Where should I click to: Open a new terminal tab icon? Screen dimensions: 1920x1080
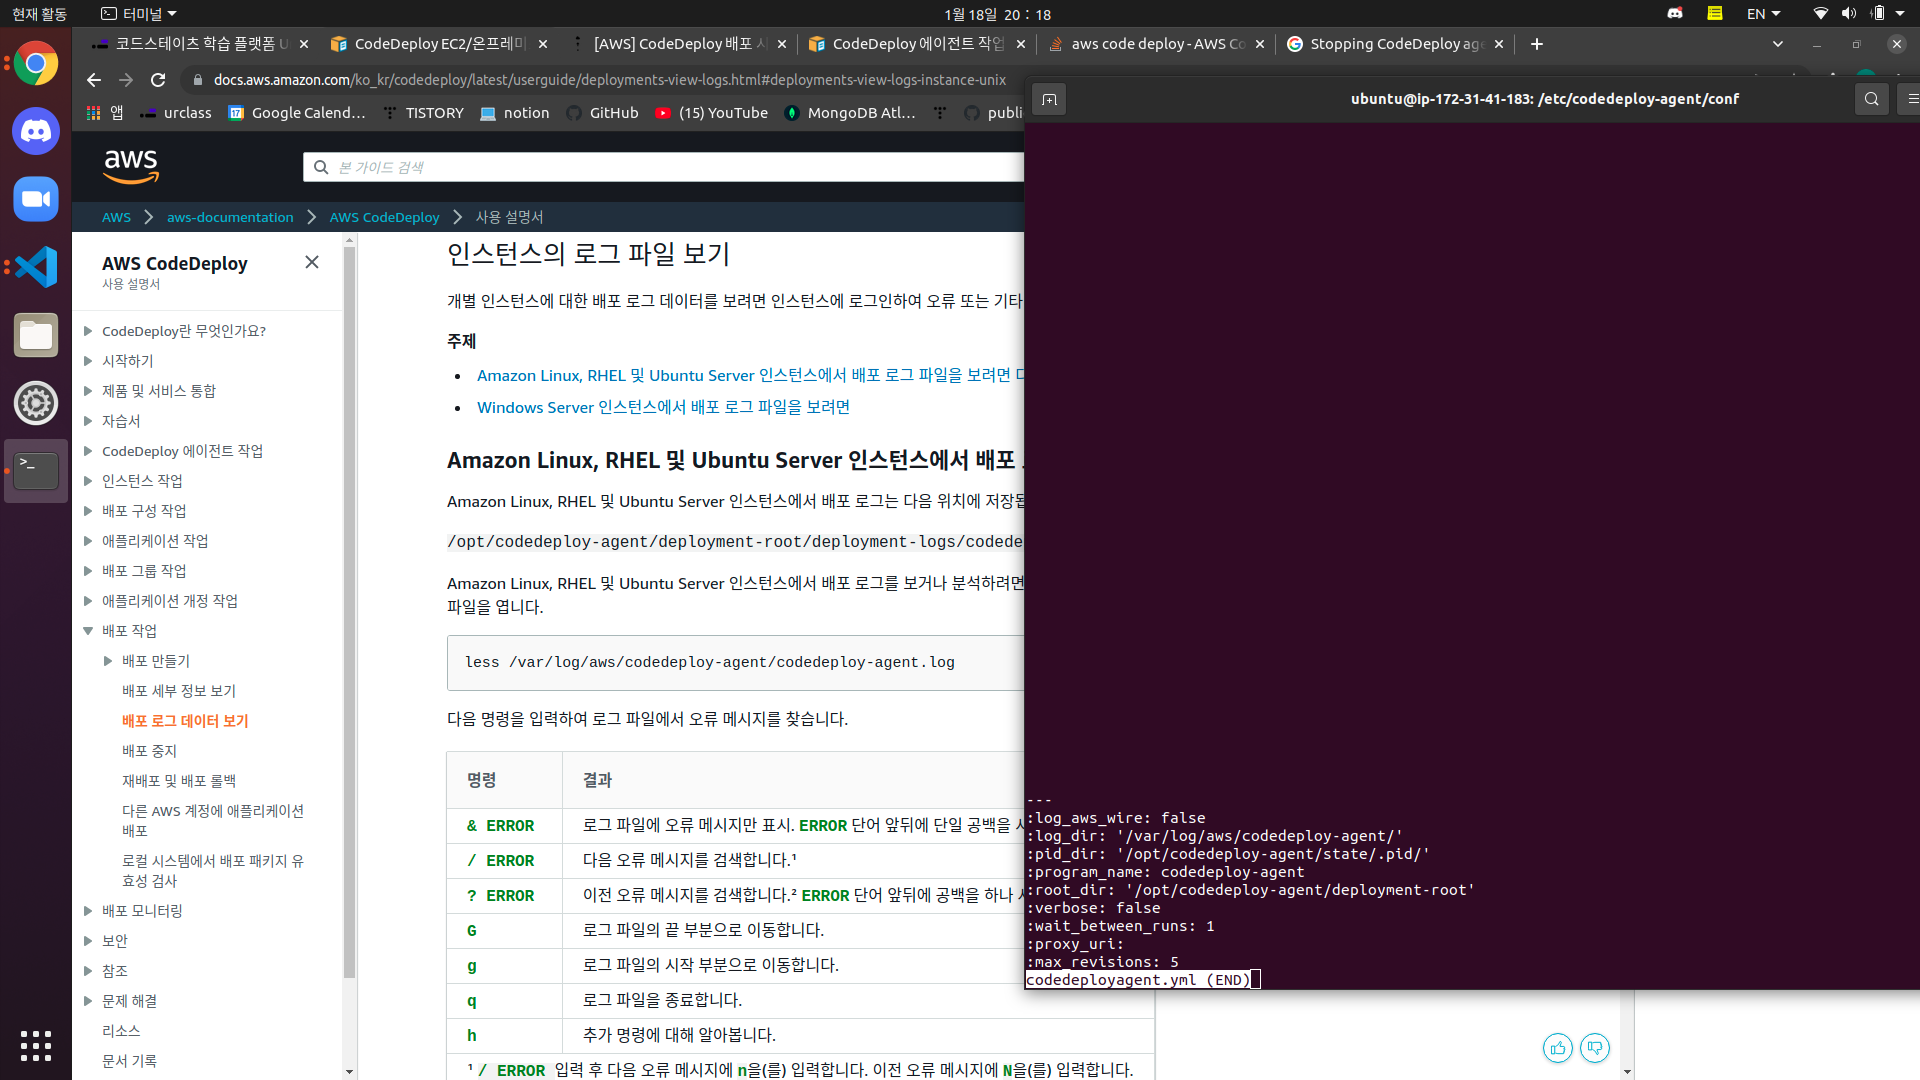1049,99
